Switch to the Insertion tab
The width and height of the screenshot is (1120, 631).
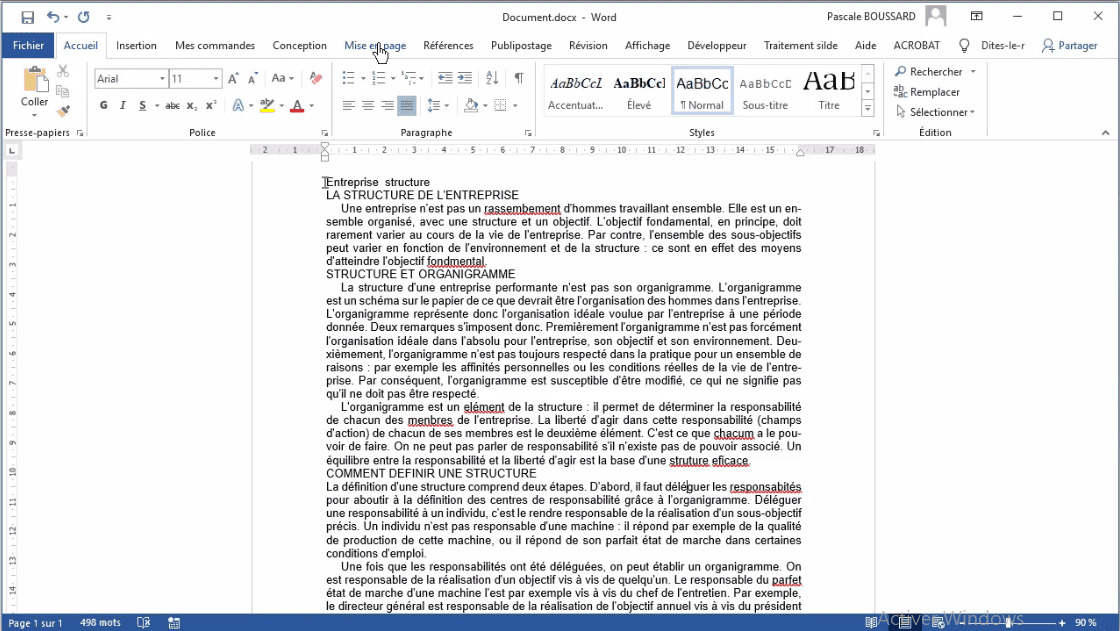point(136,45)
